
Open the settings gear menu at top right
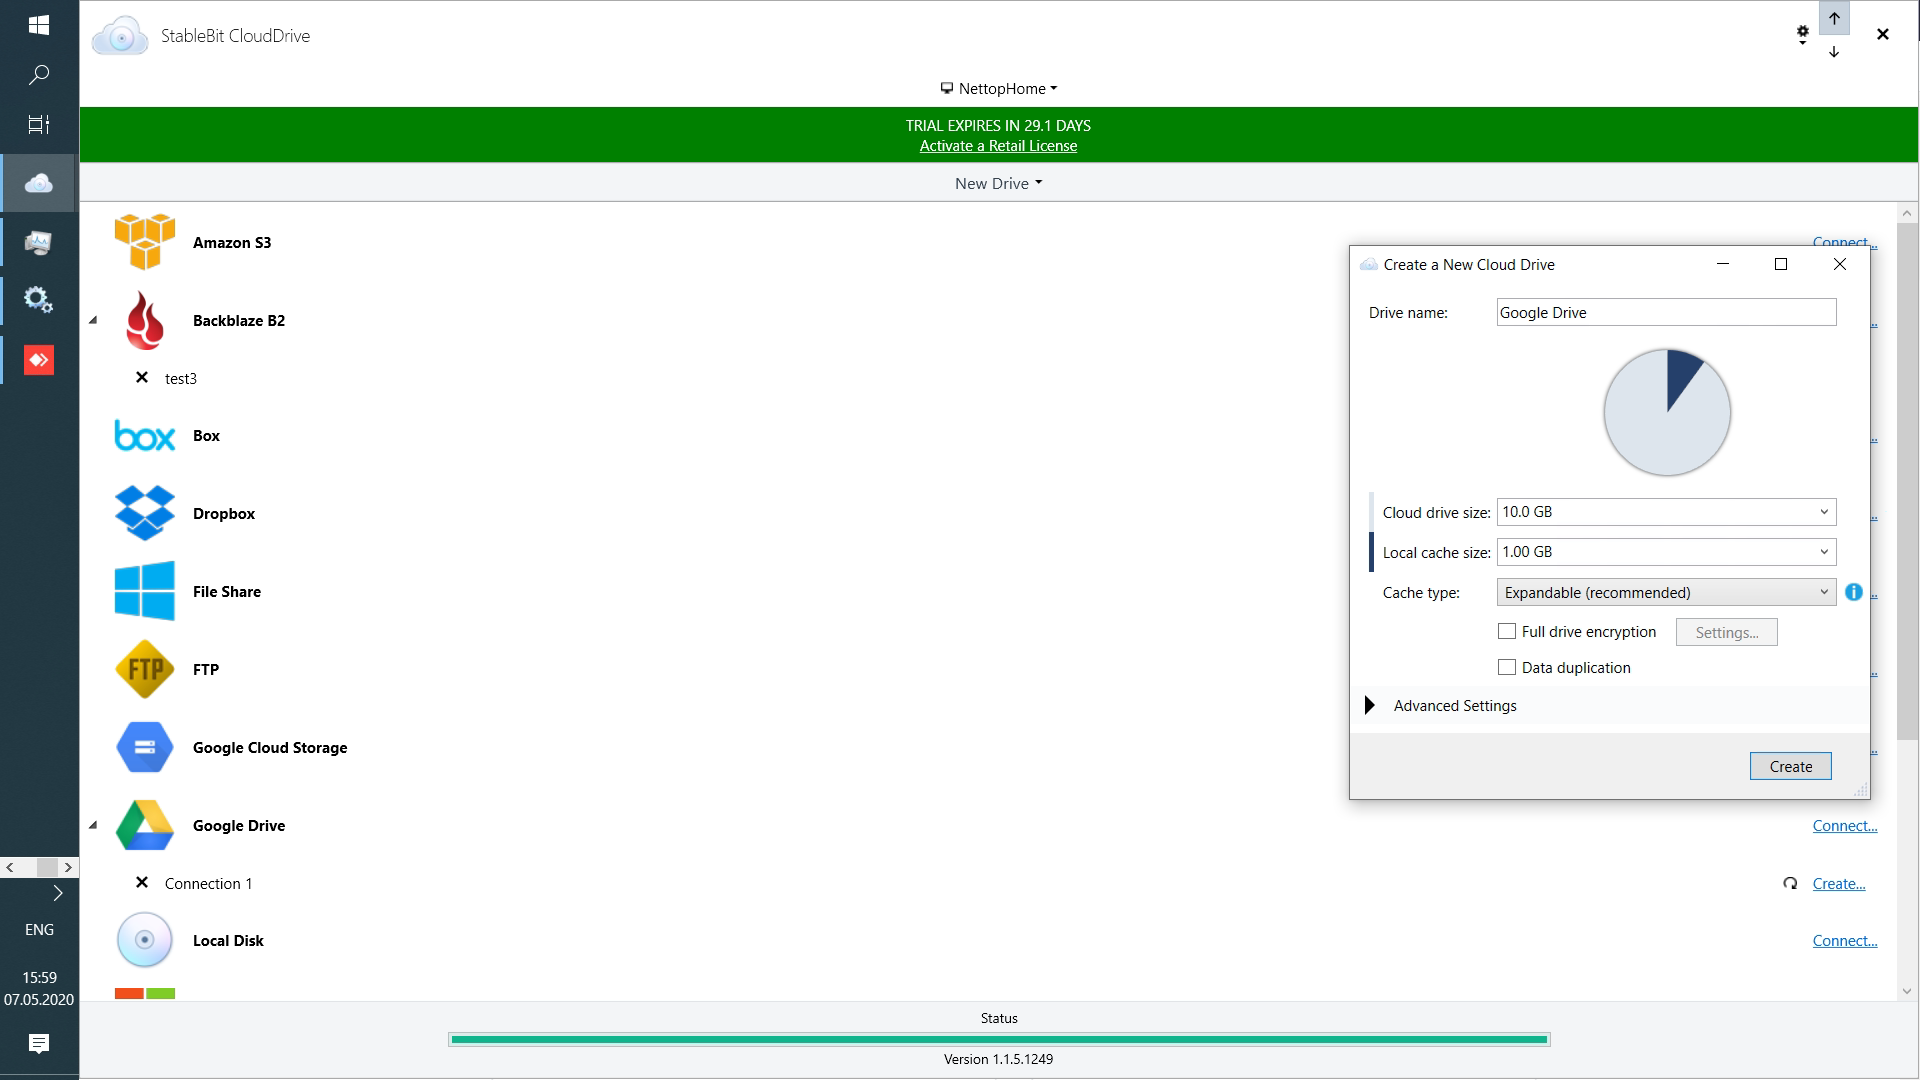[x=1802, y=35]
